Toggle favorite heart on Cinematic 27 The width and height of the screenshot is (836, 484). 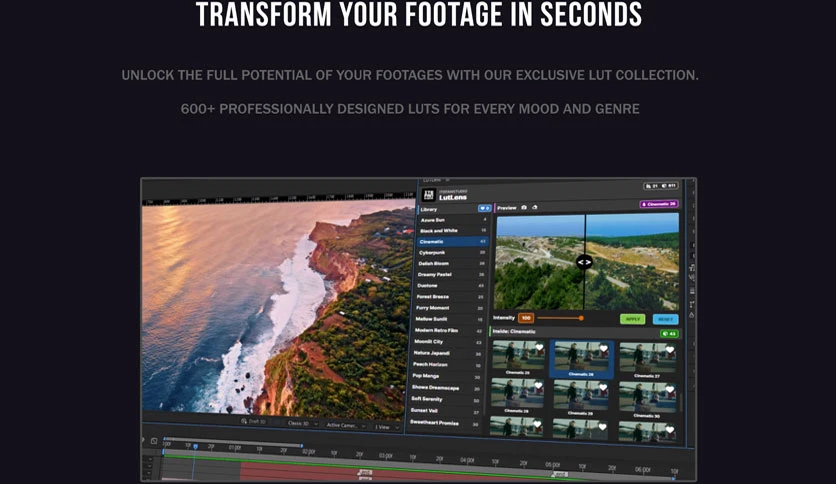(670, 350)
